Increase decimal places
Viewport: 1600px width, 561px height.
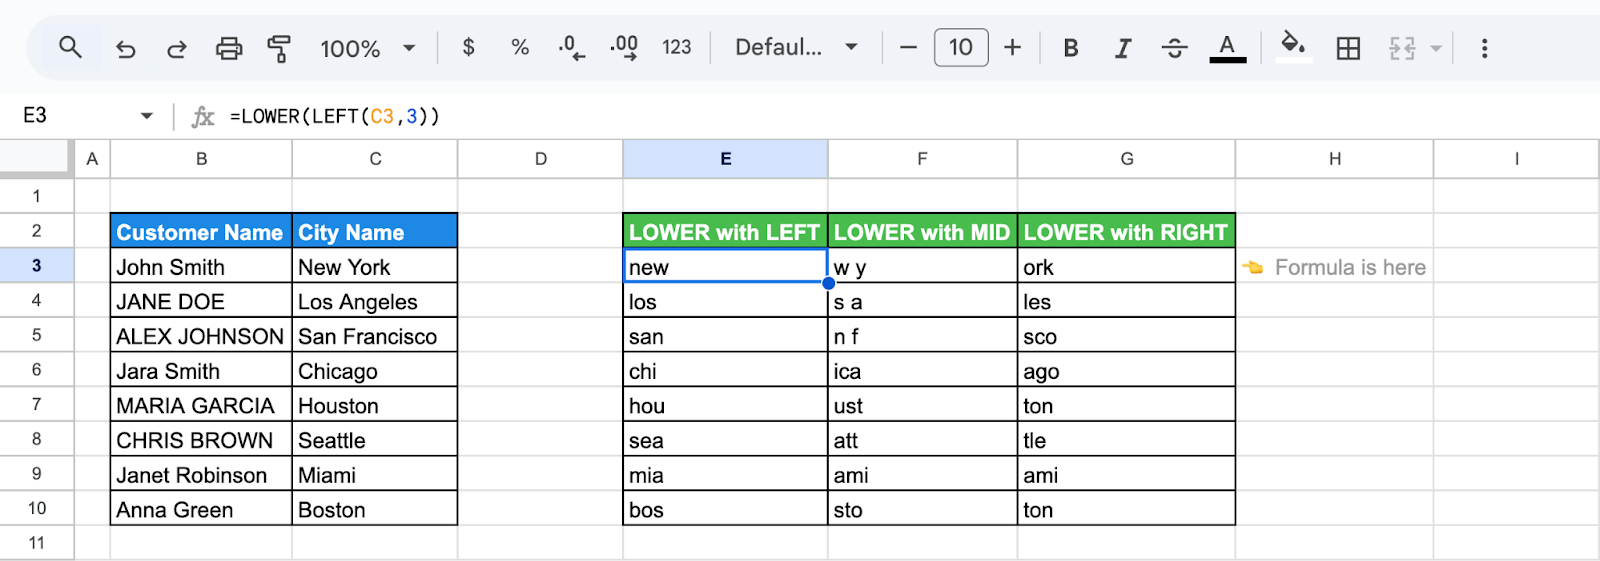624,47
